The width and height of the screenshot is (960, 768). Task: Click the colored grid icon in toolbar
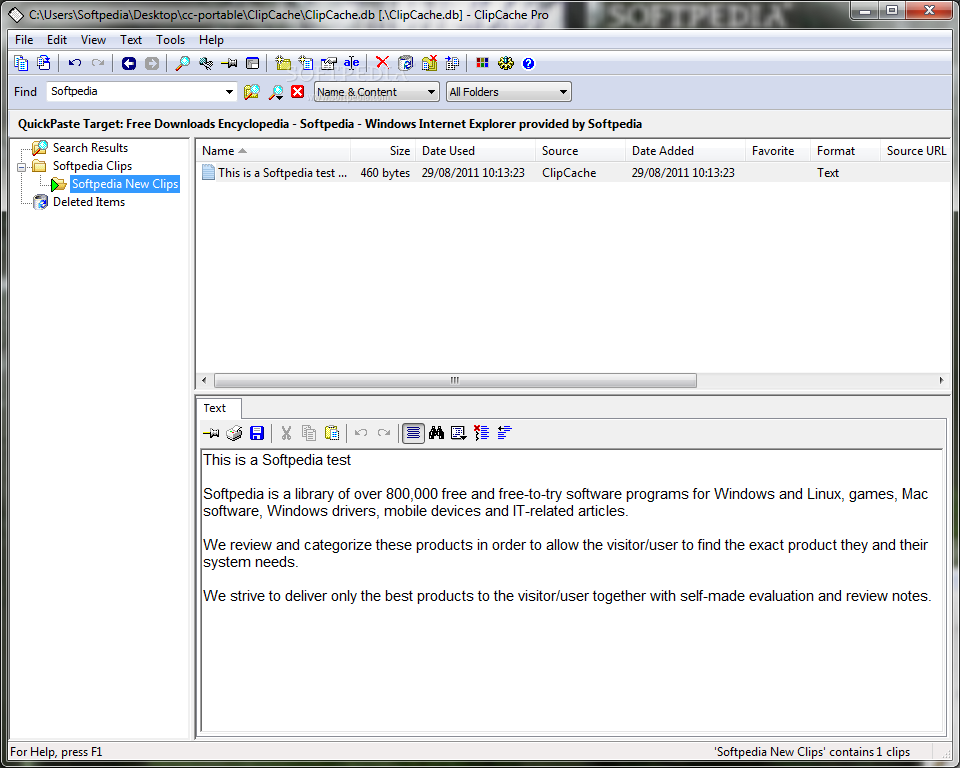482,62
